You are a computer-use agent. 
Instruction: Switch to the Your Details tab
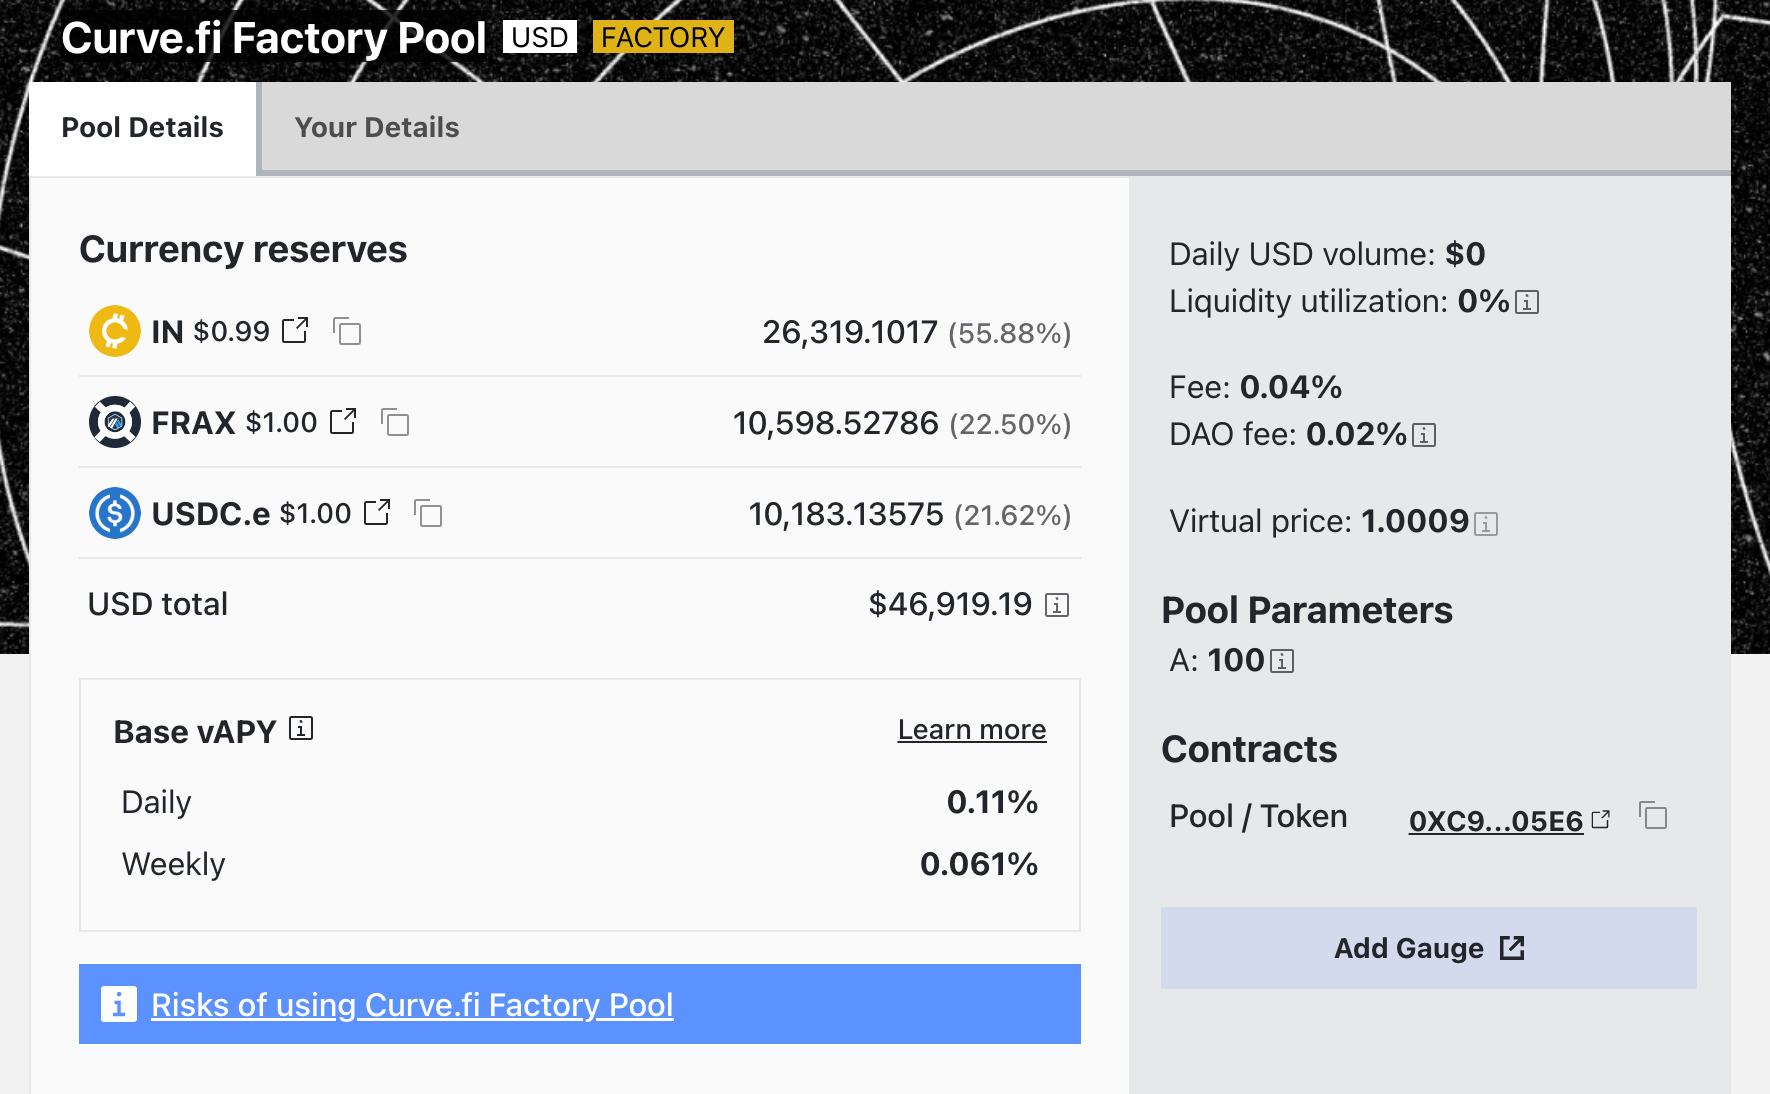[x=377, y=128]
